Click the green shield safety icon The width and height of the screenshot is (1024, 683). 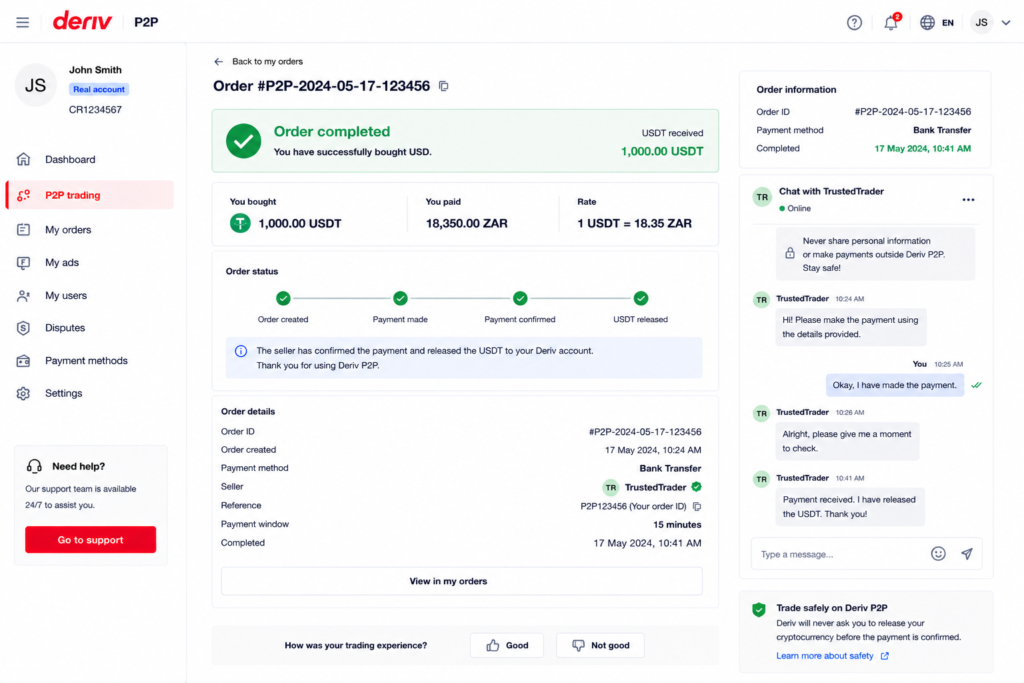[x=759, y=610]
